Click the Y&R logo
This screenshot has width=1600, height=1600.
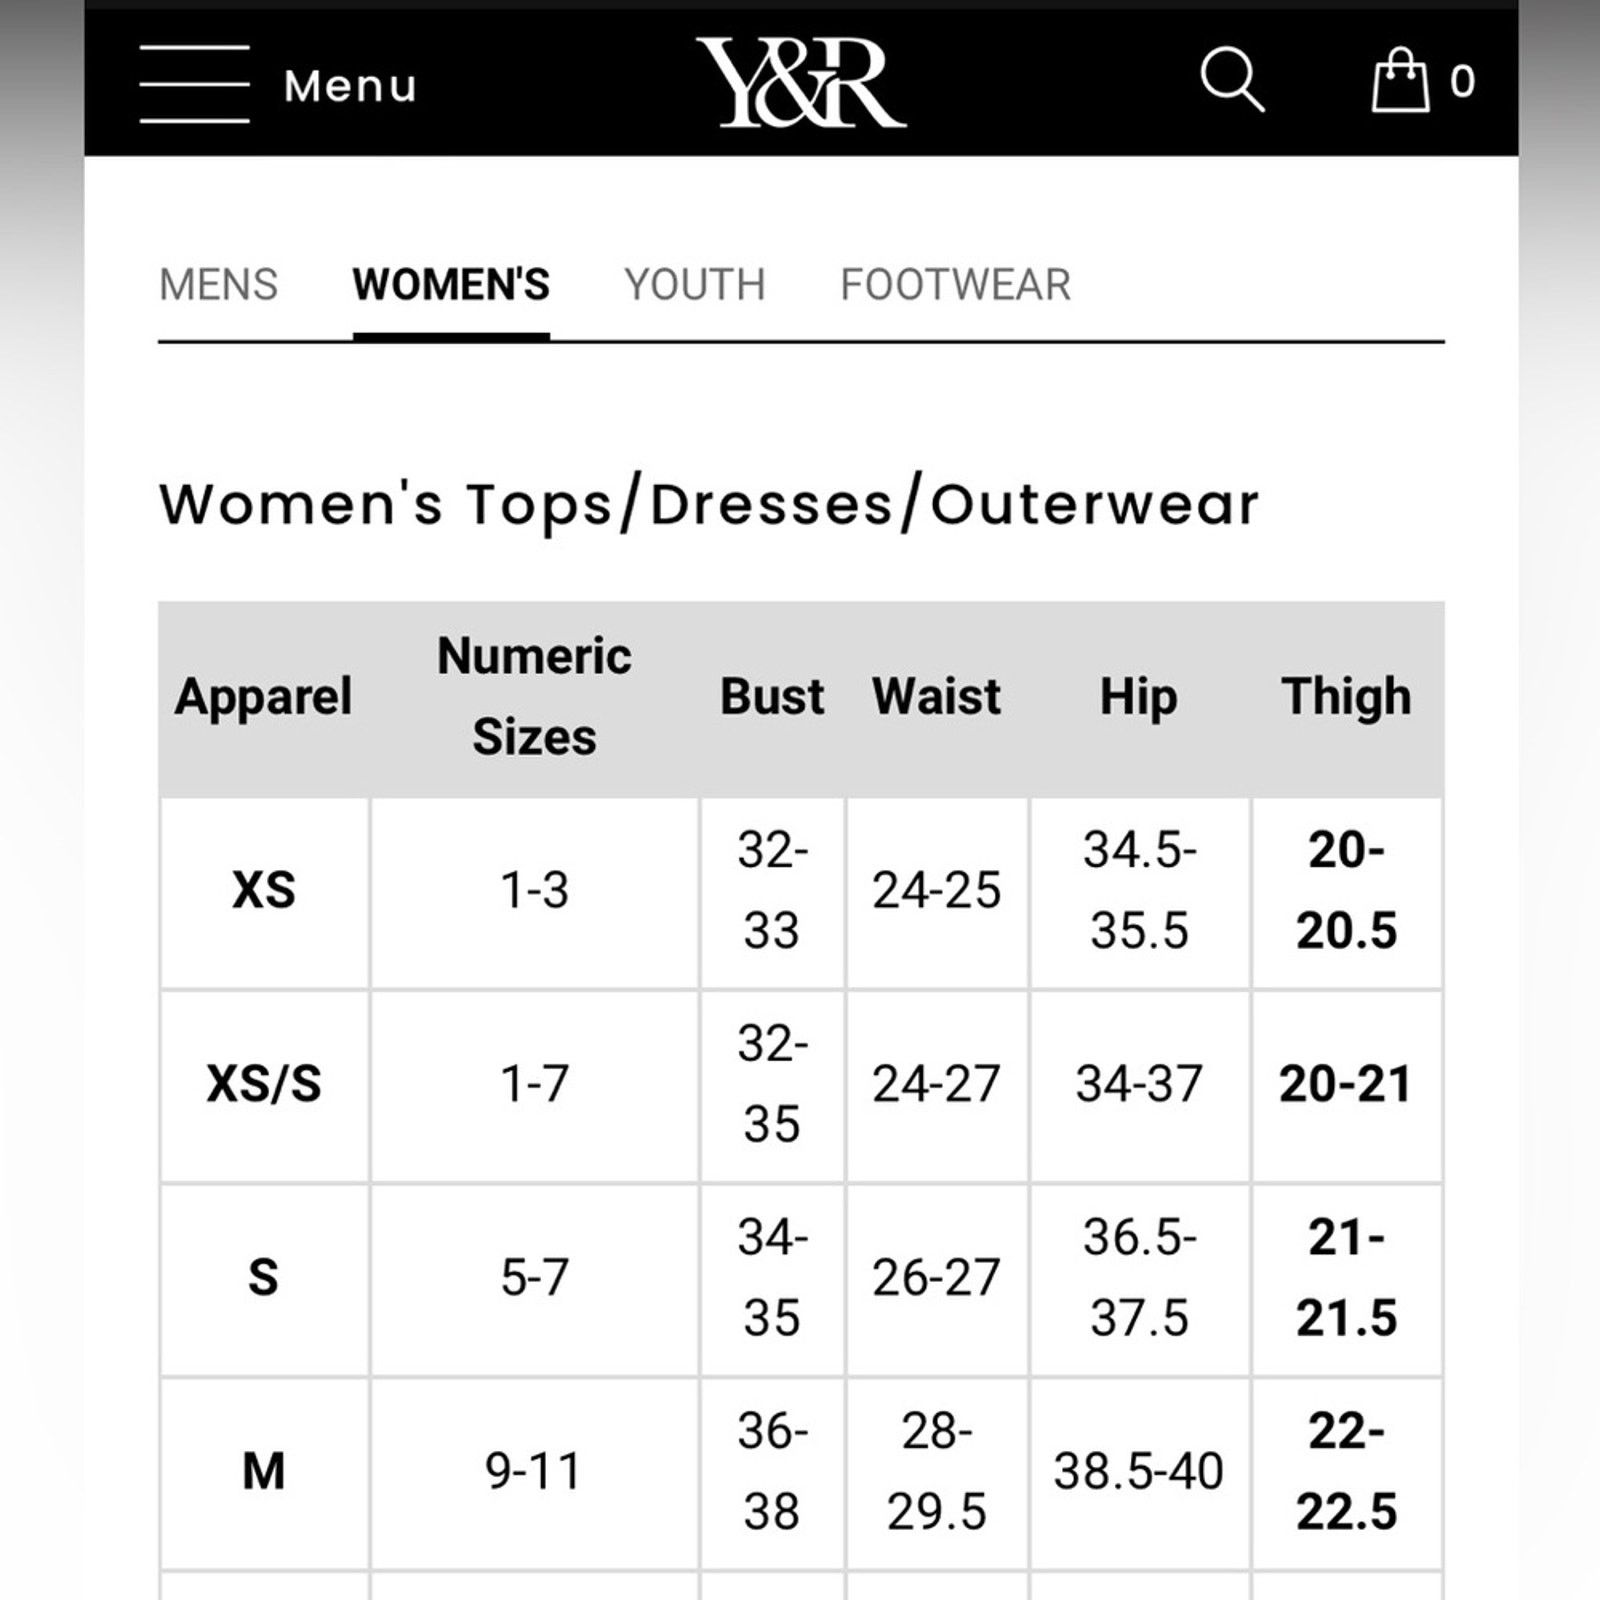(801, 83)
